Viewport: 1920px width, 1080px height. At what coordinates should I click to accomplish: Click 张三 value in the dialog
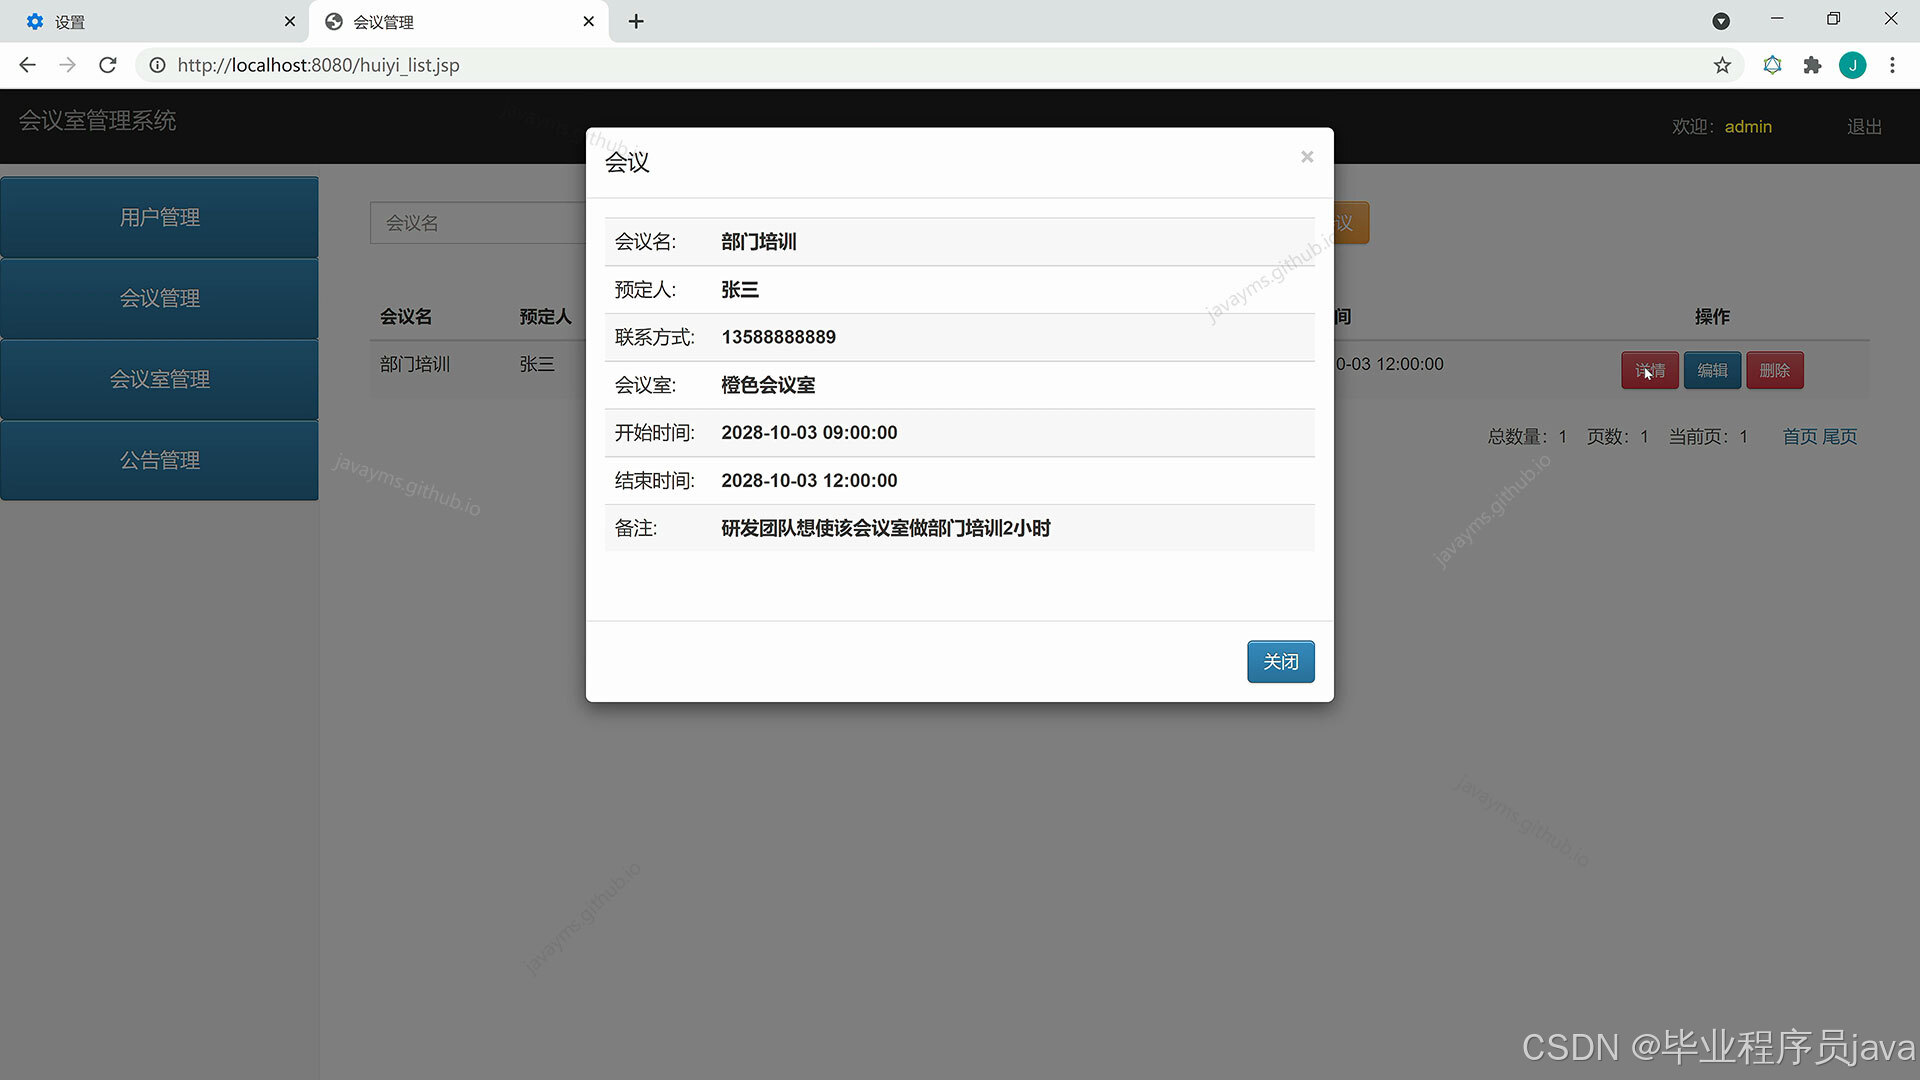point(739,290)
